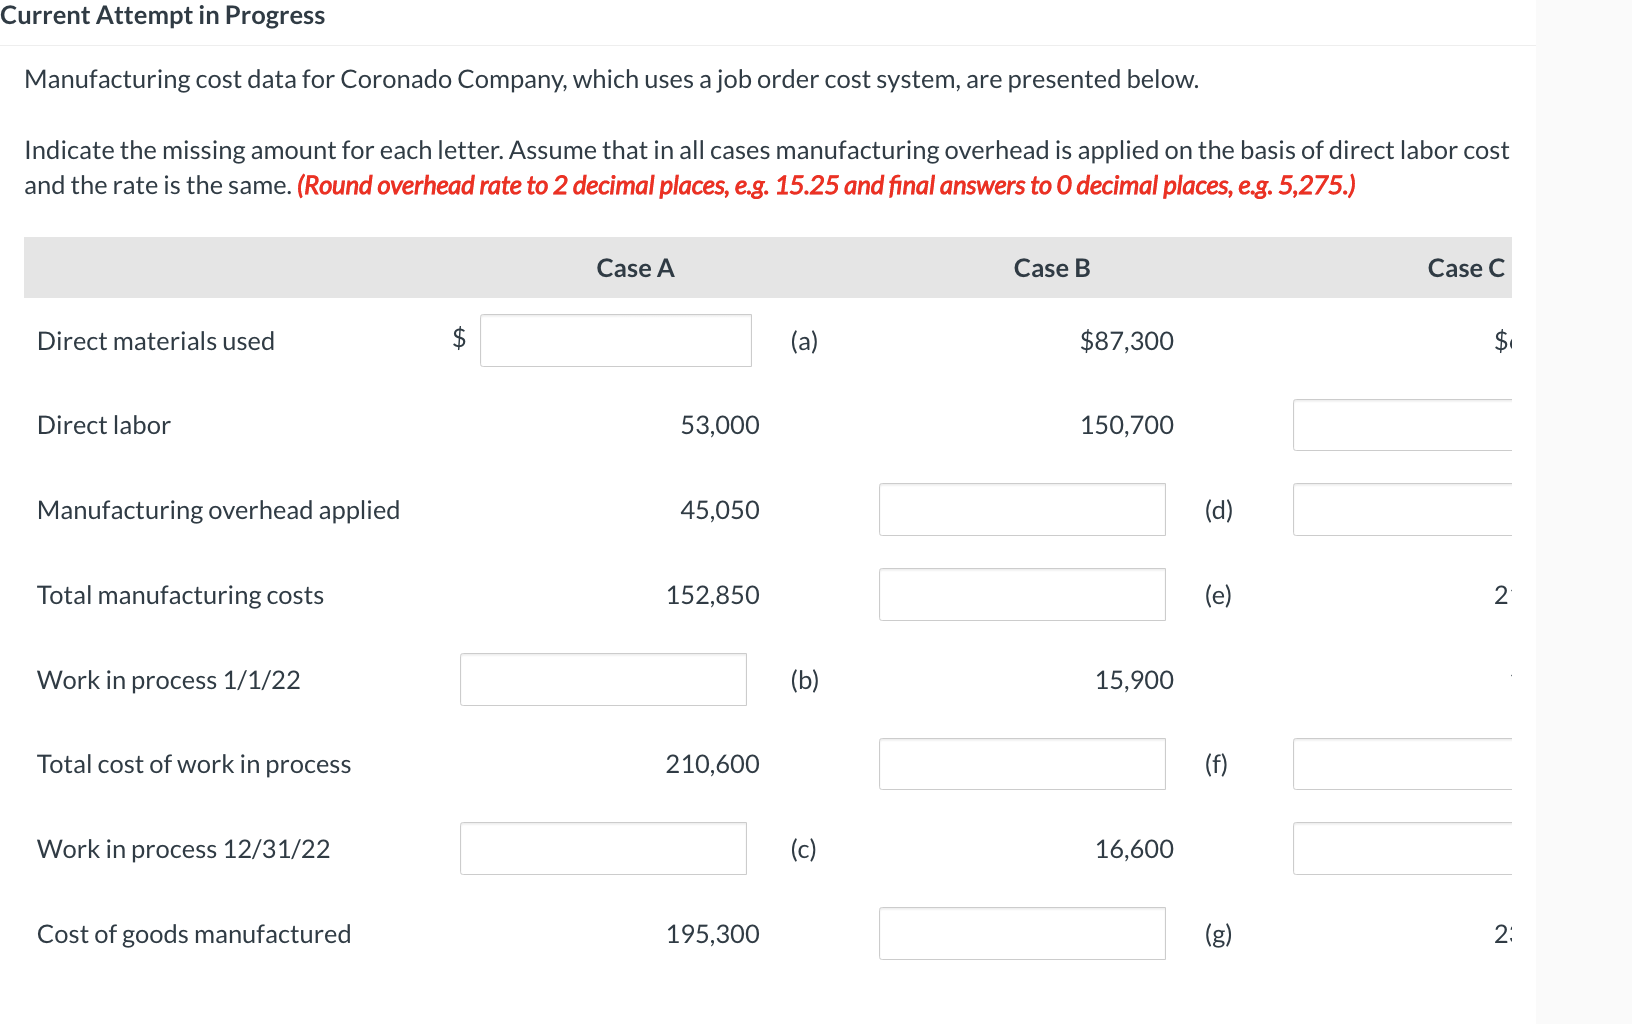
Task: Click the Current Attempt in Progress heading
Action: pyautogui.click(x=163, y=15)
